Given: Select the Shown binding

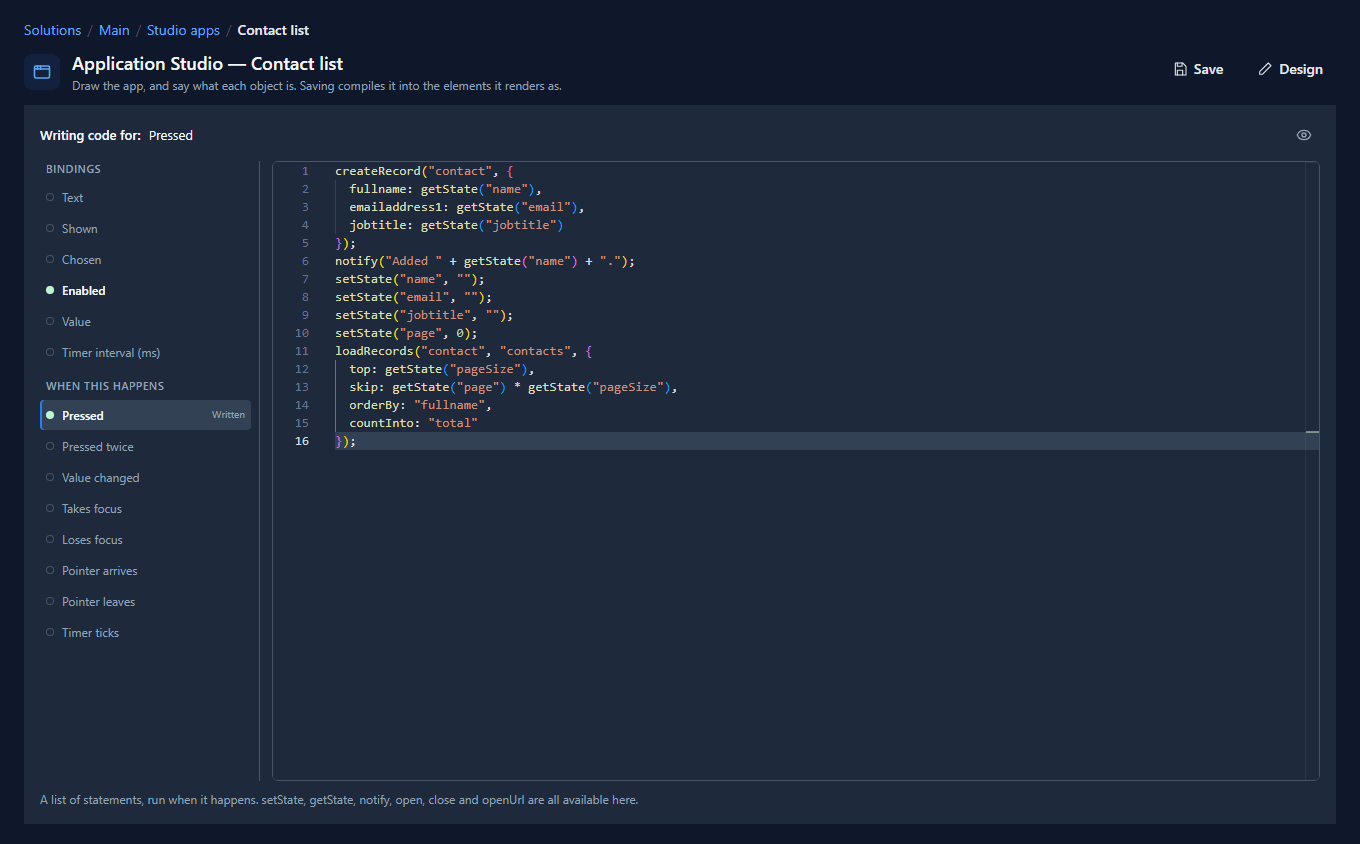Looking at the screenshot, I should pos(145,229).
